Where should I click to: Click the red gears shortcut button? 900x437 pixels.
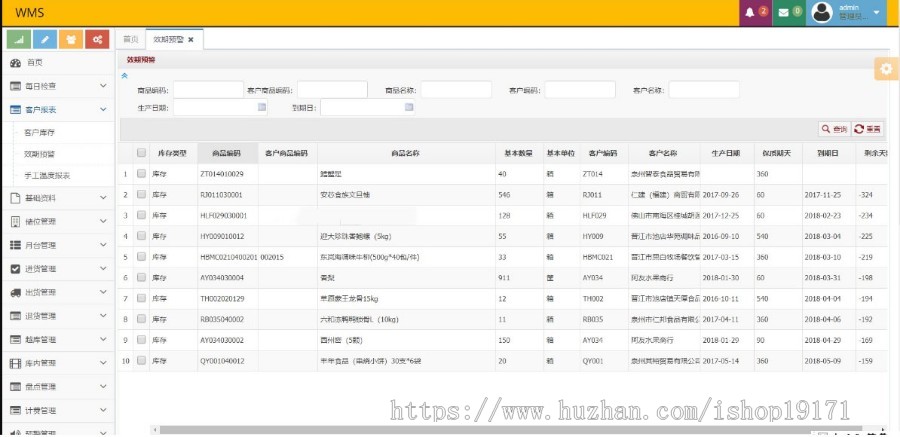coord(97,39)
